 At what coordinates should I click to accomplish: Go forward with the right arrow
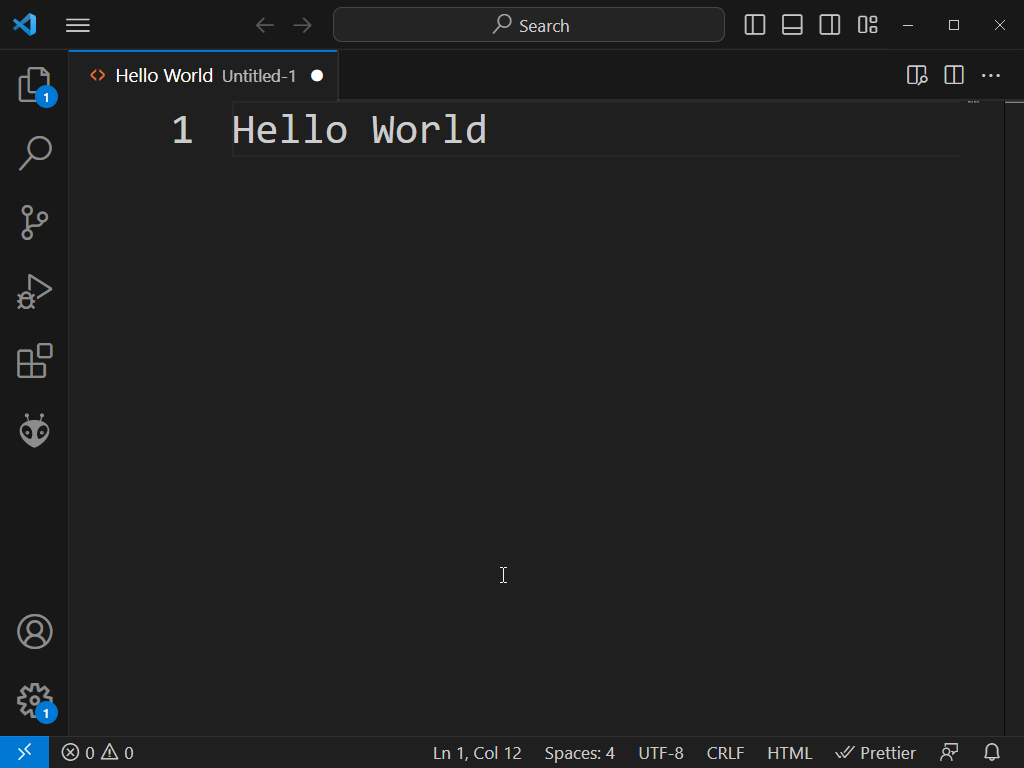point(302,25)
